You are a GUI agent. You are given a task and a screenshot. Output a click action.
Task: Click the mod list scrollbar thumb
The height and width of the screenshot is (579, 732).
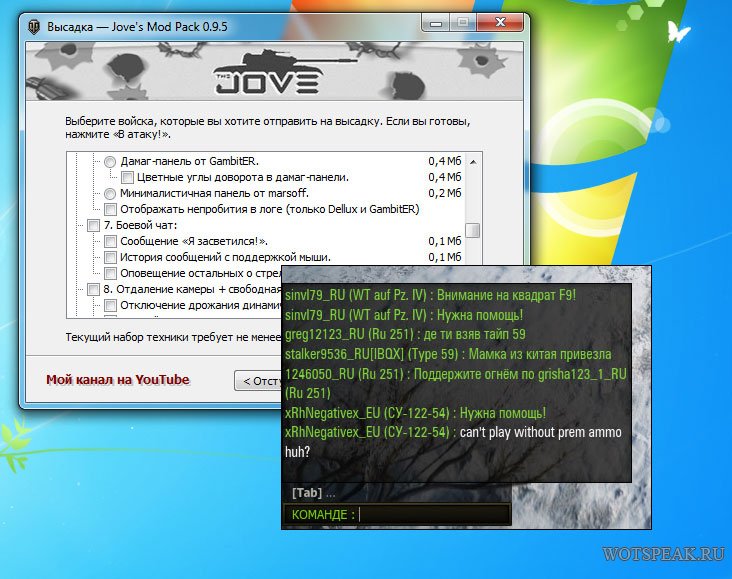pos(472,230)
